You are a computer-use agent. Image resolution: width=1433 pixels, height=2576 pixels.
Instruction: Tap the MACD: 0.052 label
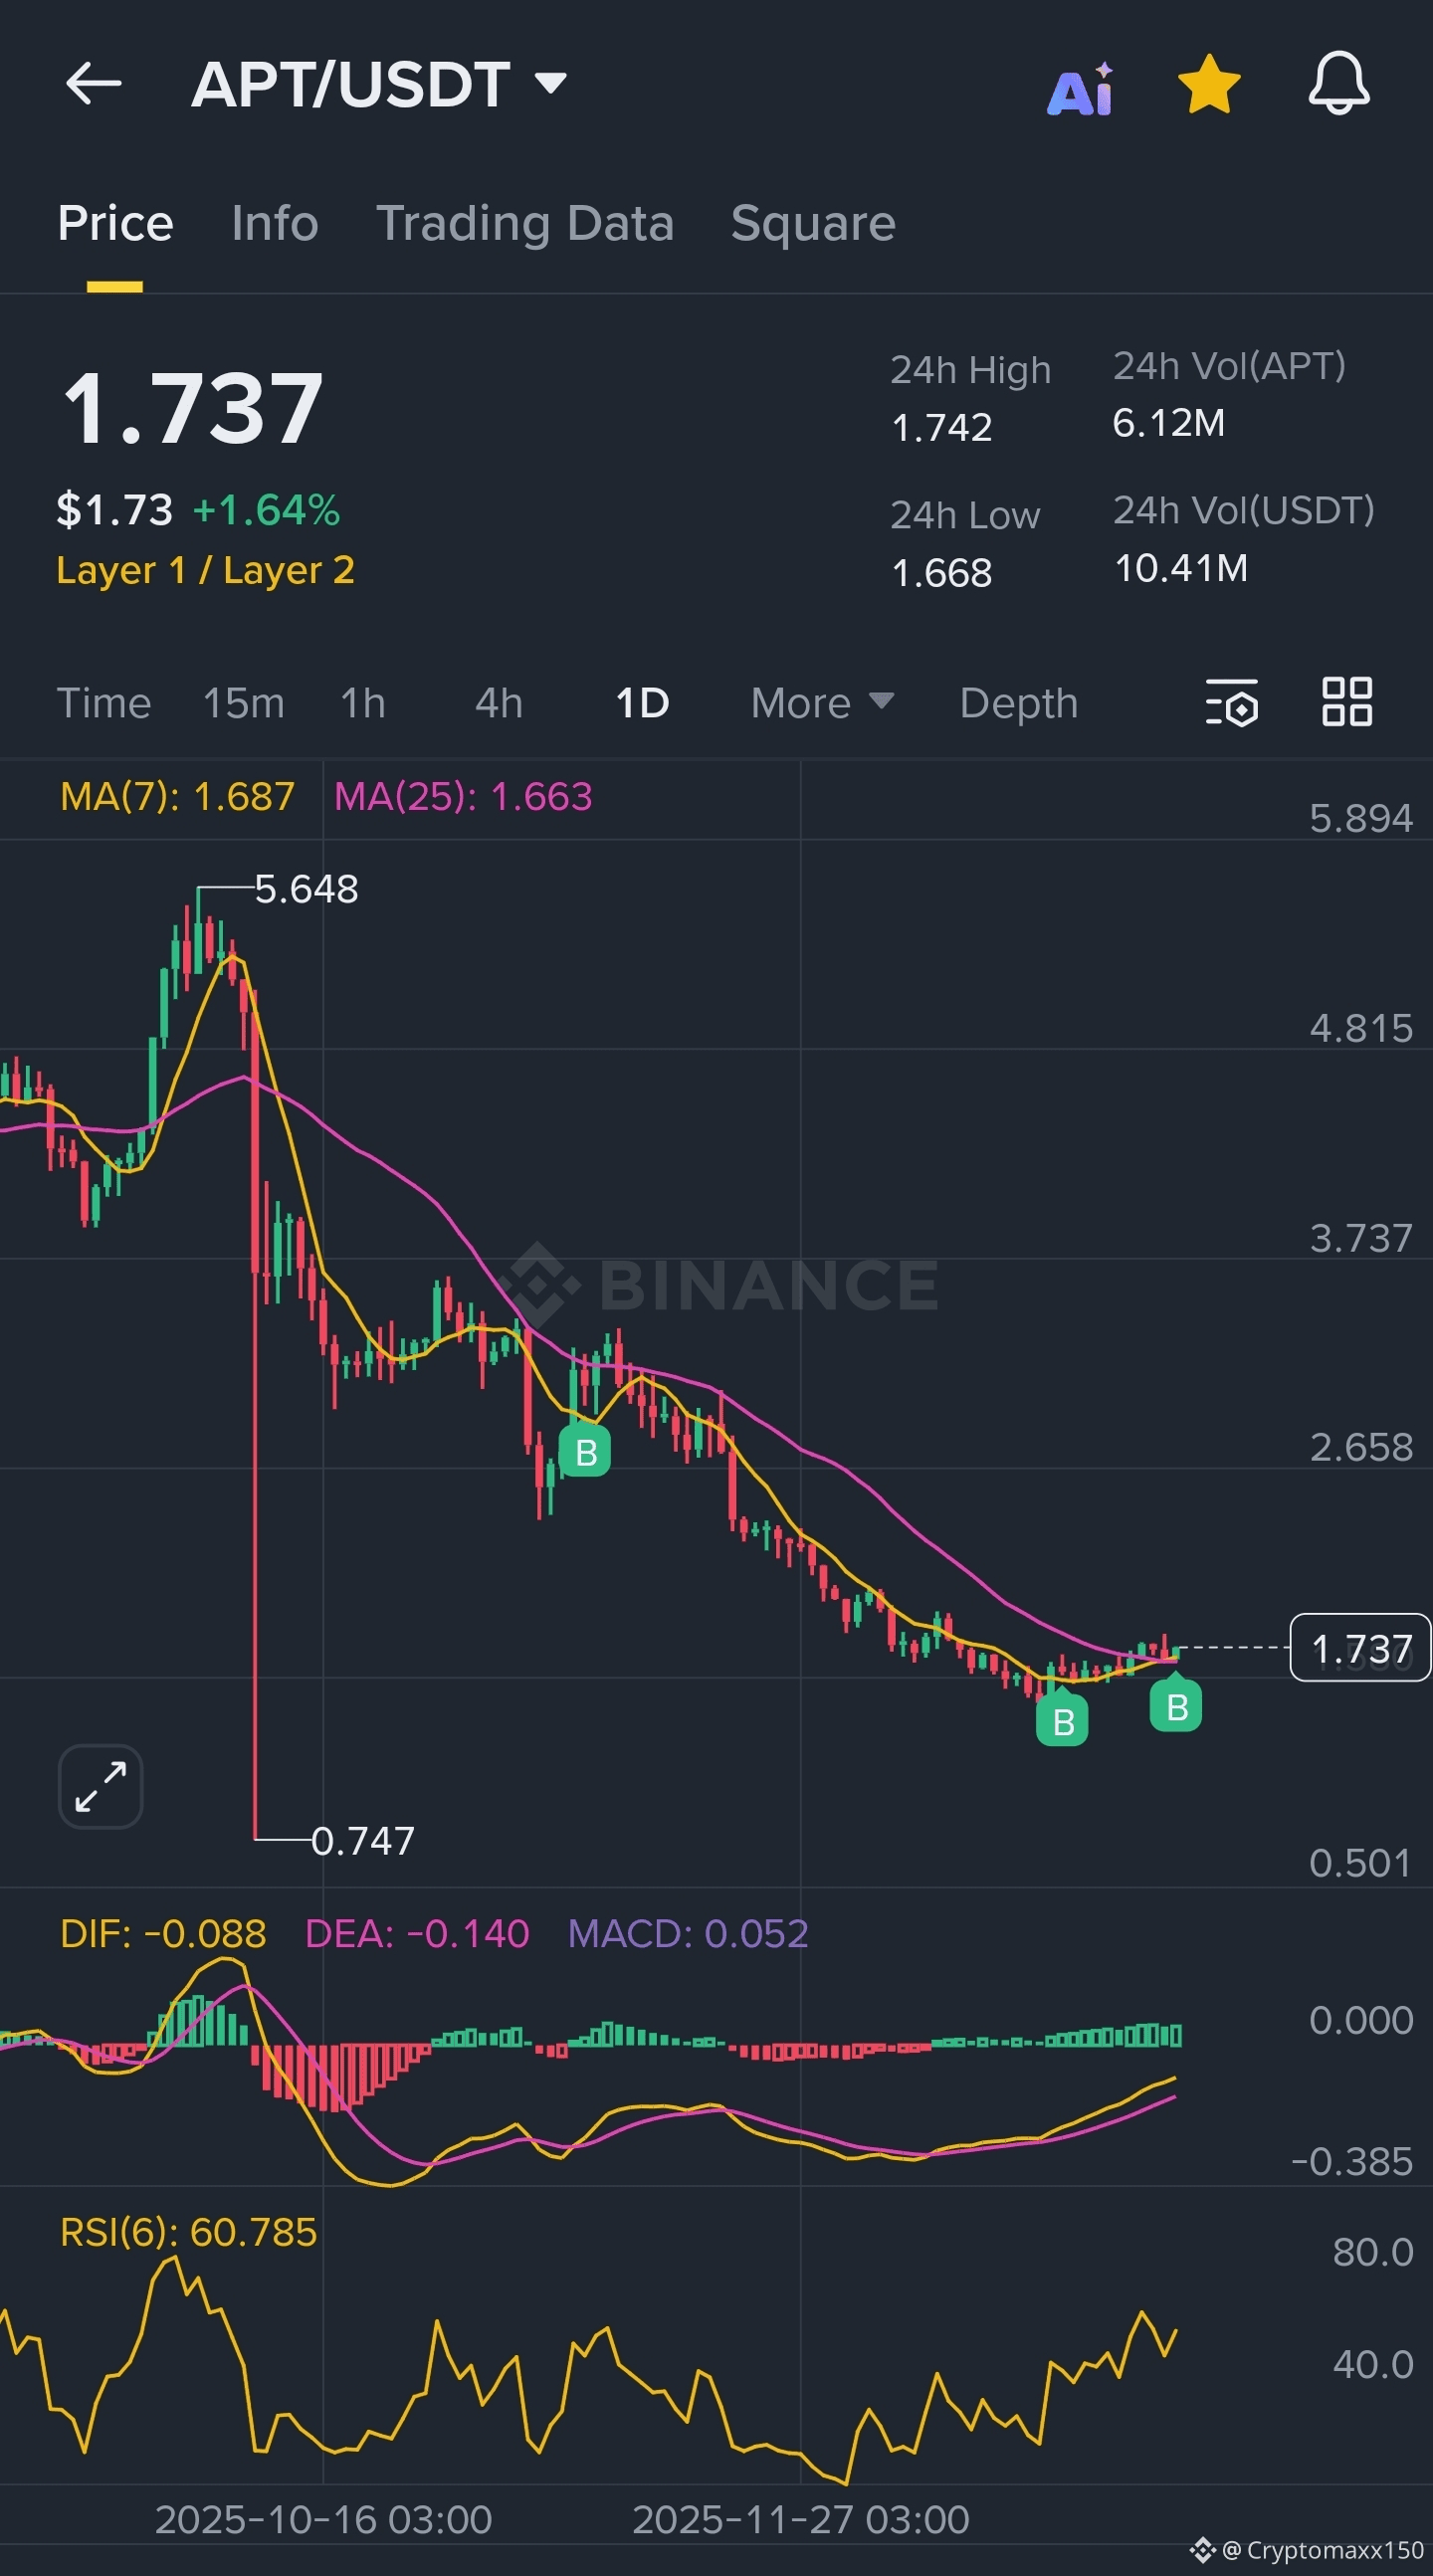click(x=688, y=1934)
